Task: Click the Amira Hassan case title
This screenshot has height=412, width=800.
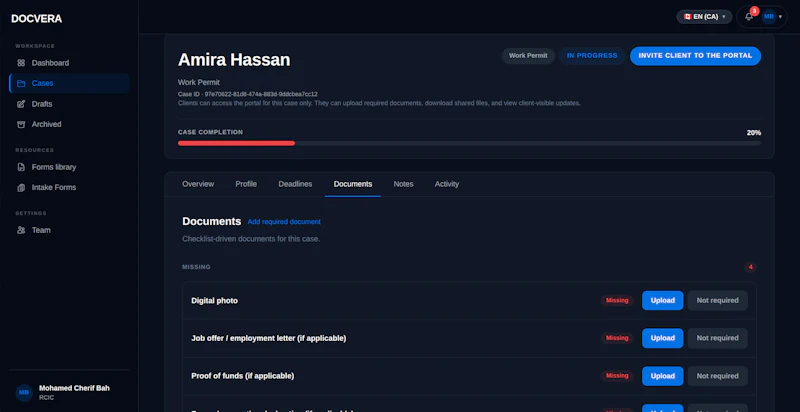Action: click(234, 60)
